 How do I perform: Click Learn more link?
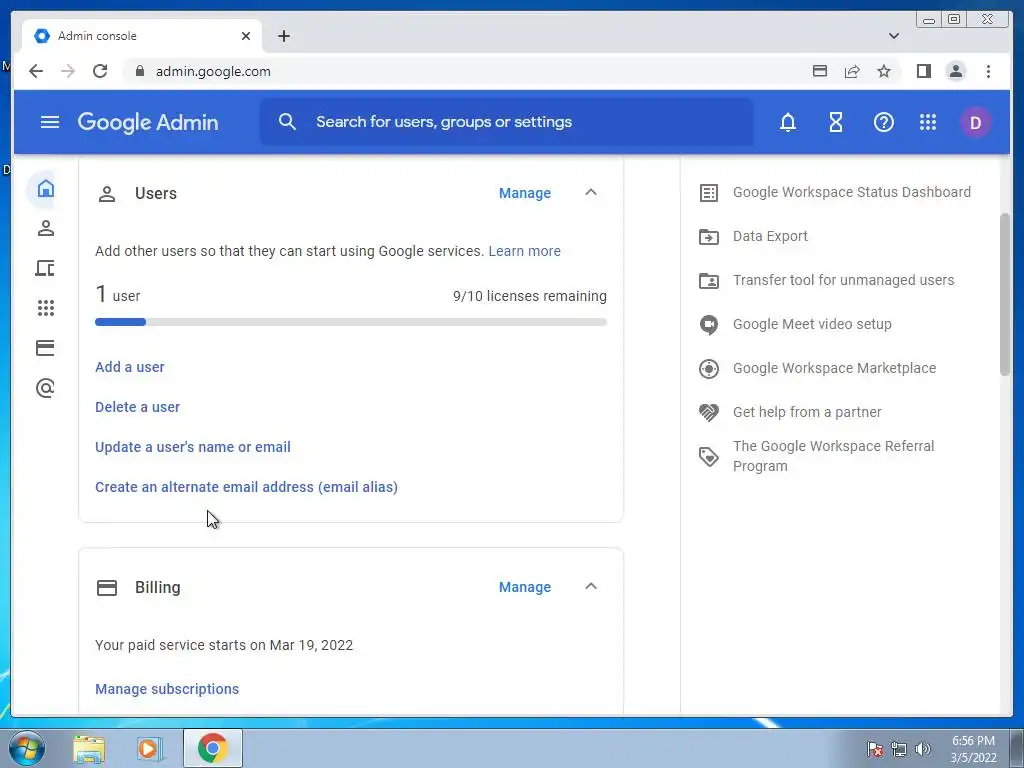524,251
